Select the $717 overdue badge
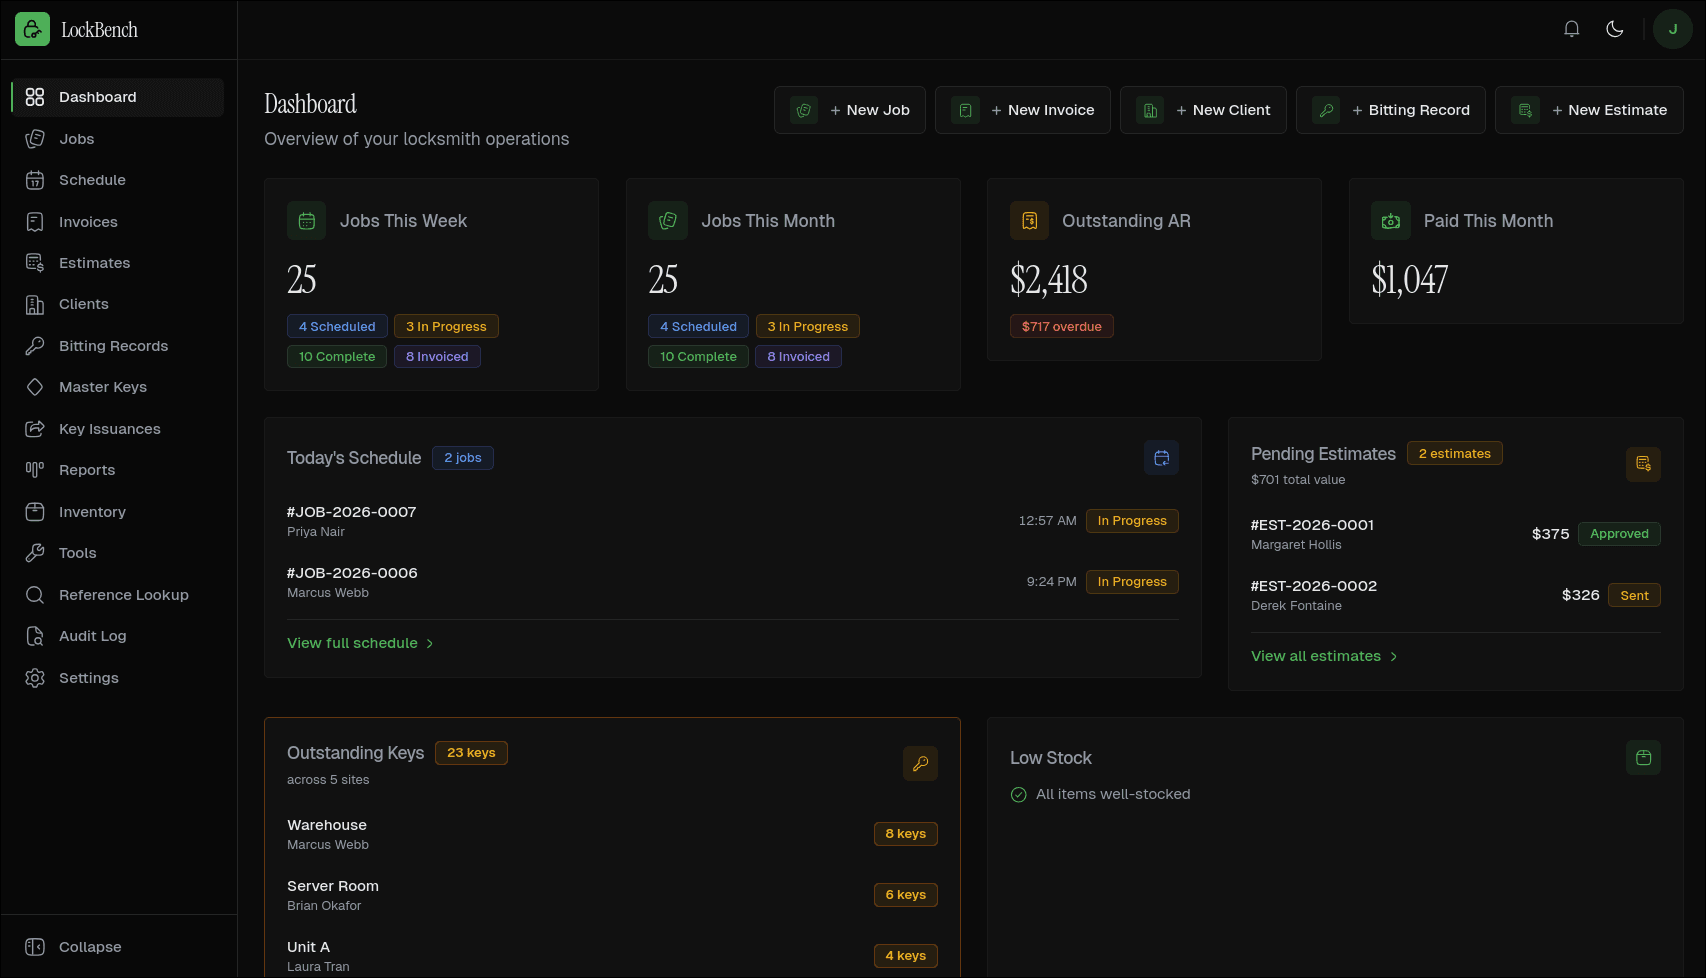The image size is (1706, 978). point(1061,327)
